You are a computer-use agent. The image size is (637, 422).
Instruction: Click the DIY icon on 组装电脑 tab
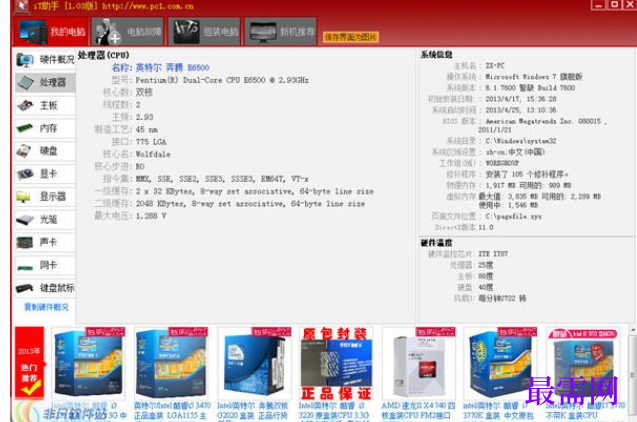pyautogui.click(x=186, y=31)
